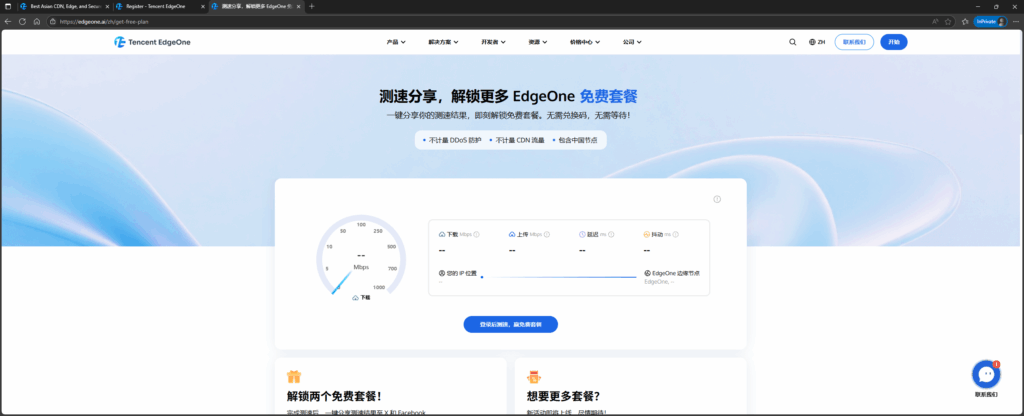This screenshot has height=416, width=1024.
Task: Open the ZH language selector
Action: coord(817,42)
